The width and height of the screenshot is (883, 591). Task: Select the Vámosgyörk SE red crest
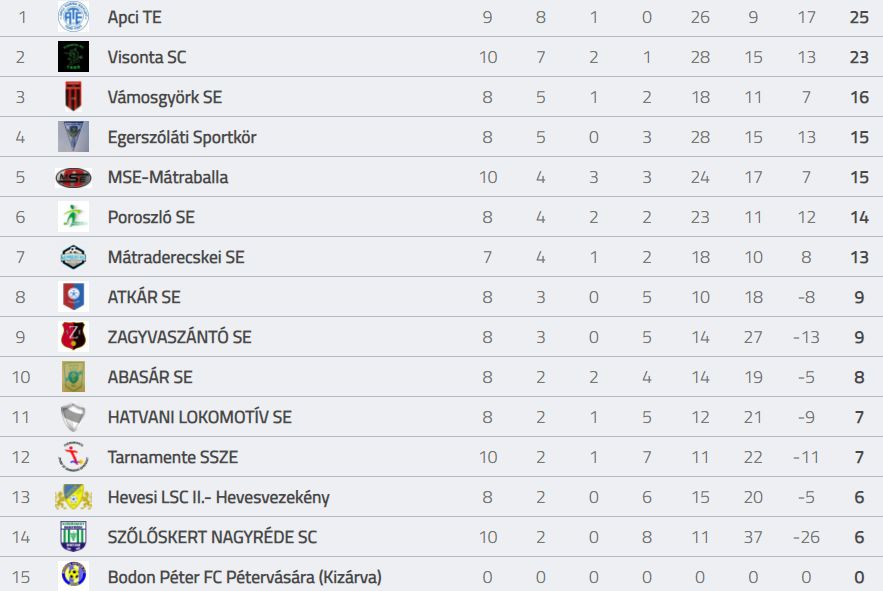pyautogui.click(x=73, y=96)
